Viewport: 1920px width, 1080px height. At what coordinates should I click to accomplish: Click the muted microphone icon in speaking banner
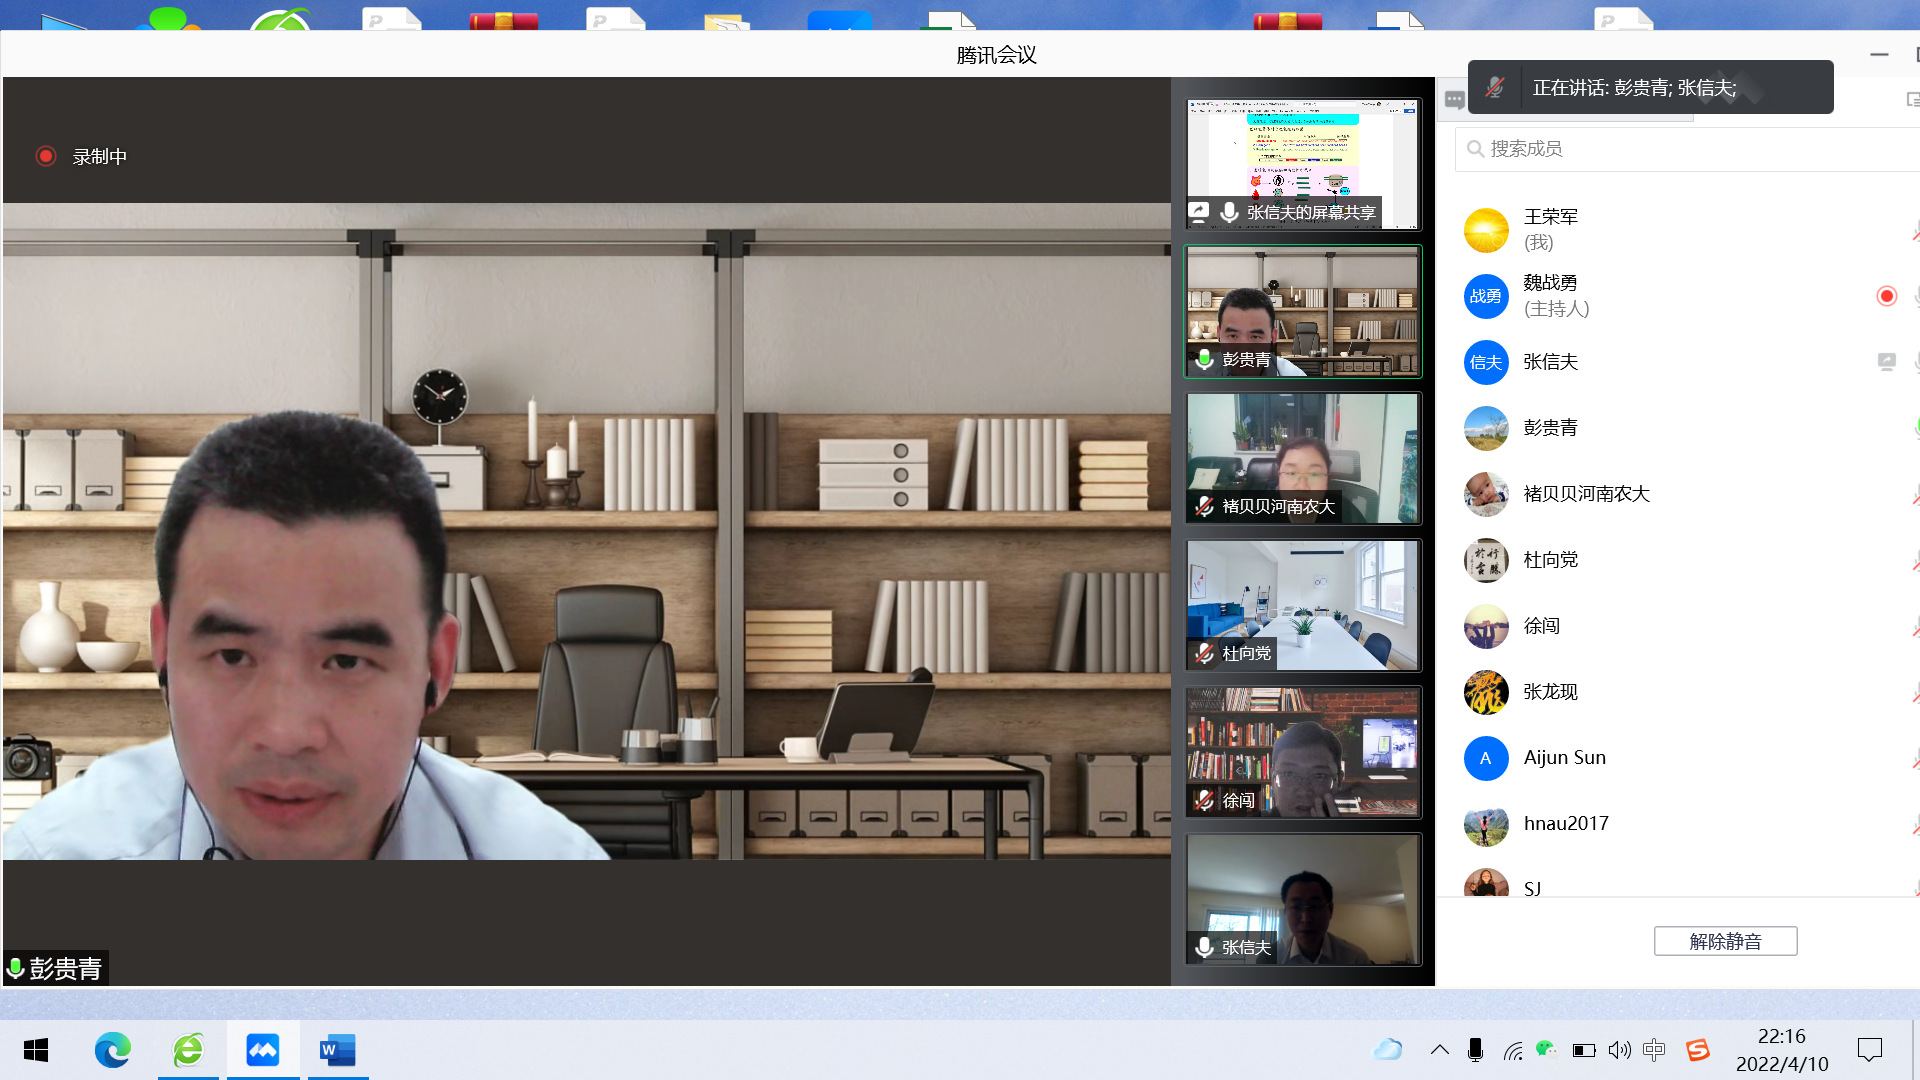[x=1495, y=88]
